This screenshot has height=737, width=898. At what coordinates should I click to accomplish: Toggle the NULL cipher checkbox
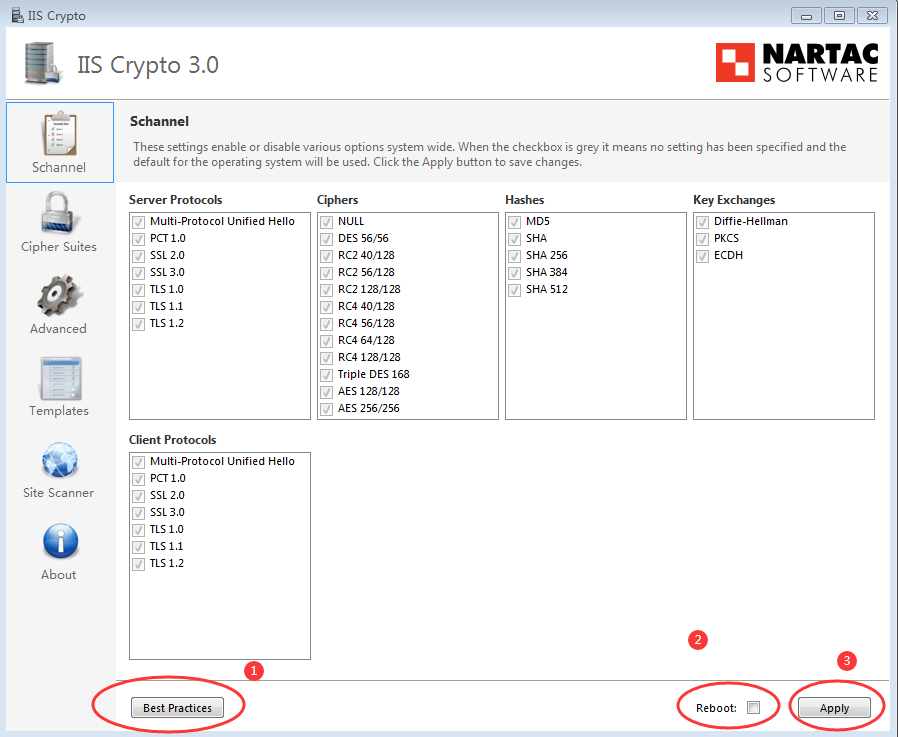point(326,222)
